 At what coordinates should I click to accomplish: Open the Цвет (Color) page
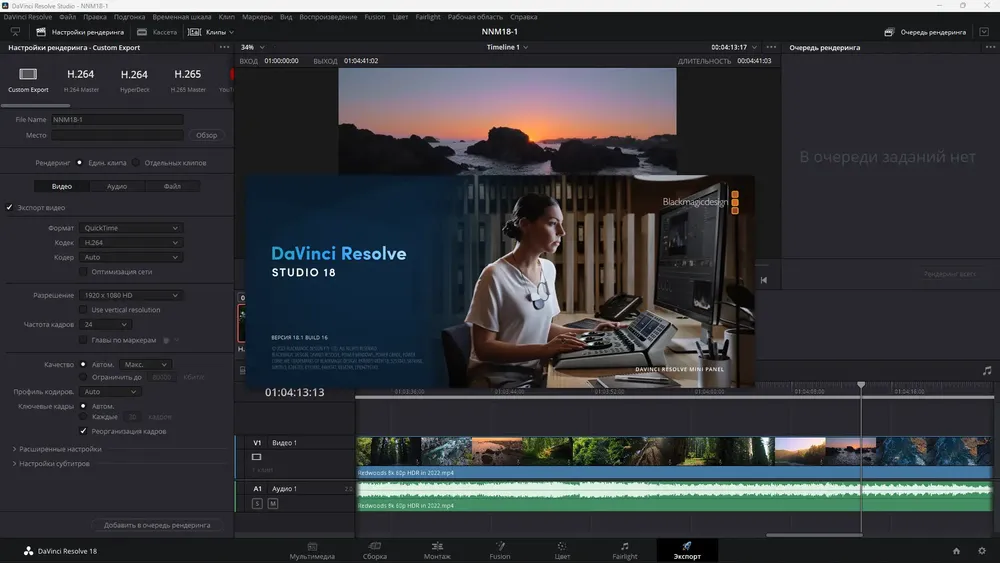tap(562, 549)
